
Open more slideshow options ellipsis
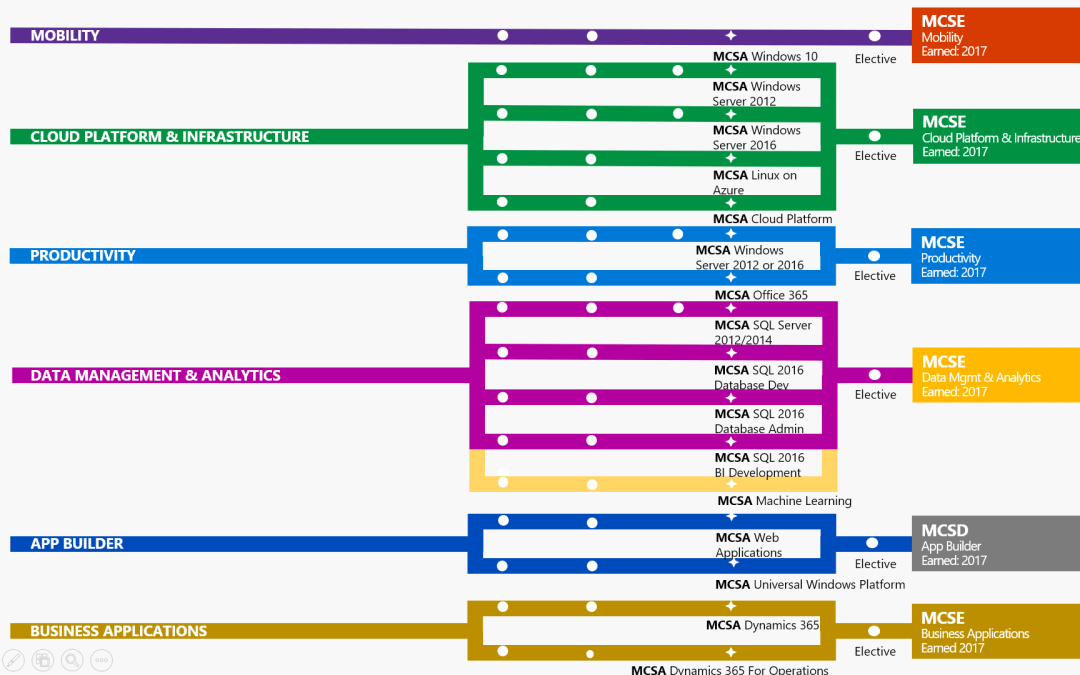(x=100, y=660)
